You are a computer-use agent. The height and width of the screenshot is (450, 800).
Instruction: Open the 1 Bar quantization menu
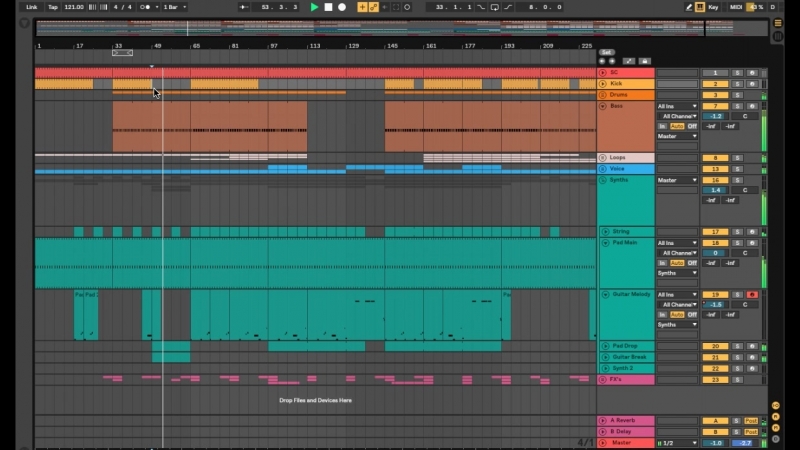[173, 7]
